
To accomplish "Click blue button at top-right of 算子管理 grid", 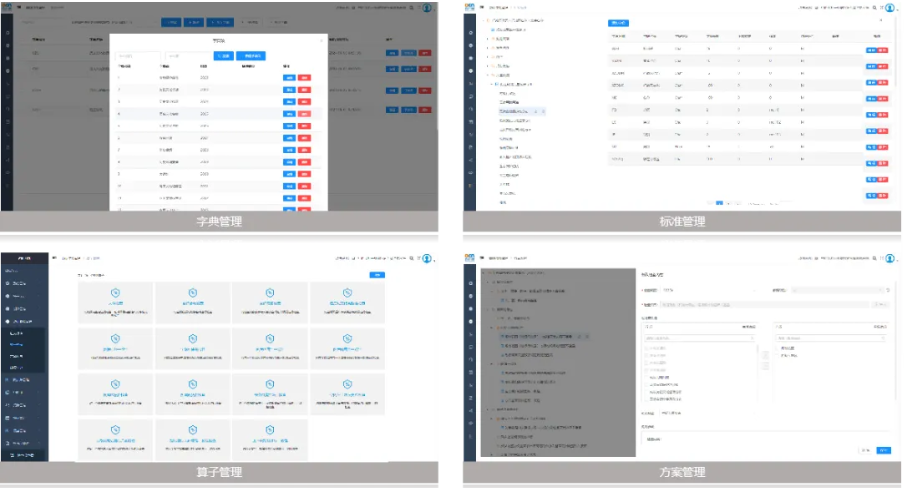I will pos(377,274).
